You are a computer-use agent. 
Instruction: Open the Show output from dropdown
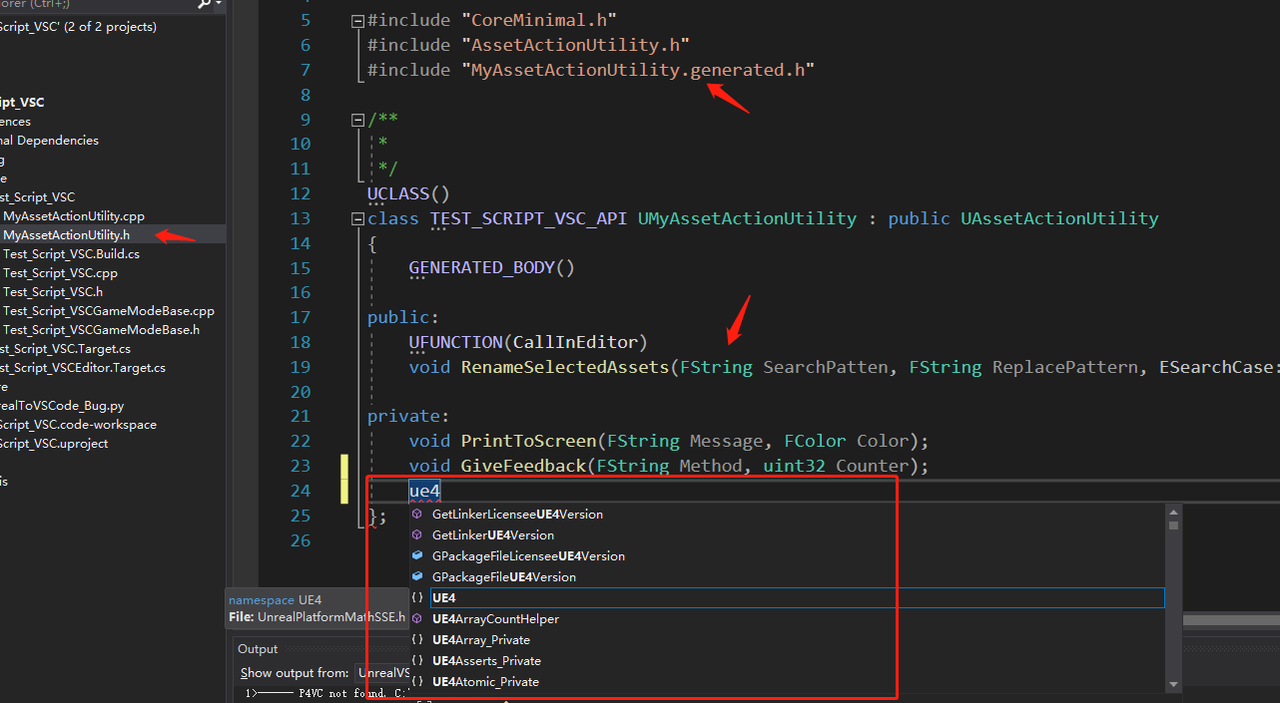point(382,673)
